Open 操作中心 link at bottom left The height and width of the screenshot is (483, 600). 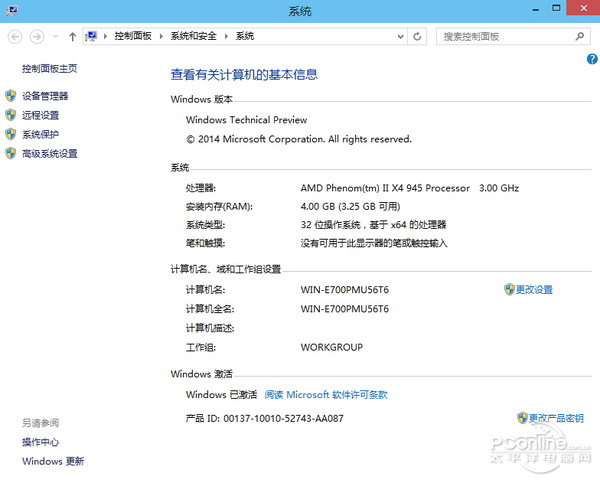41,442
